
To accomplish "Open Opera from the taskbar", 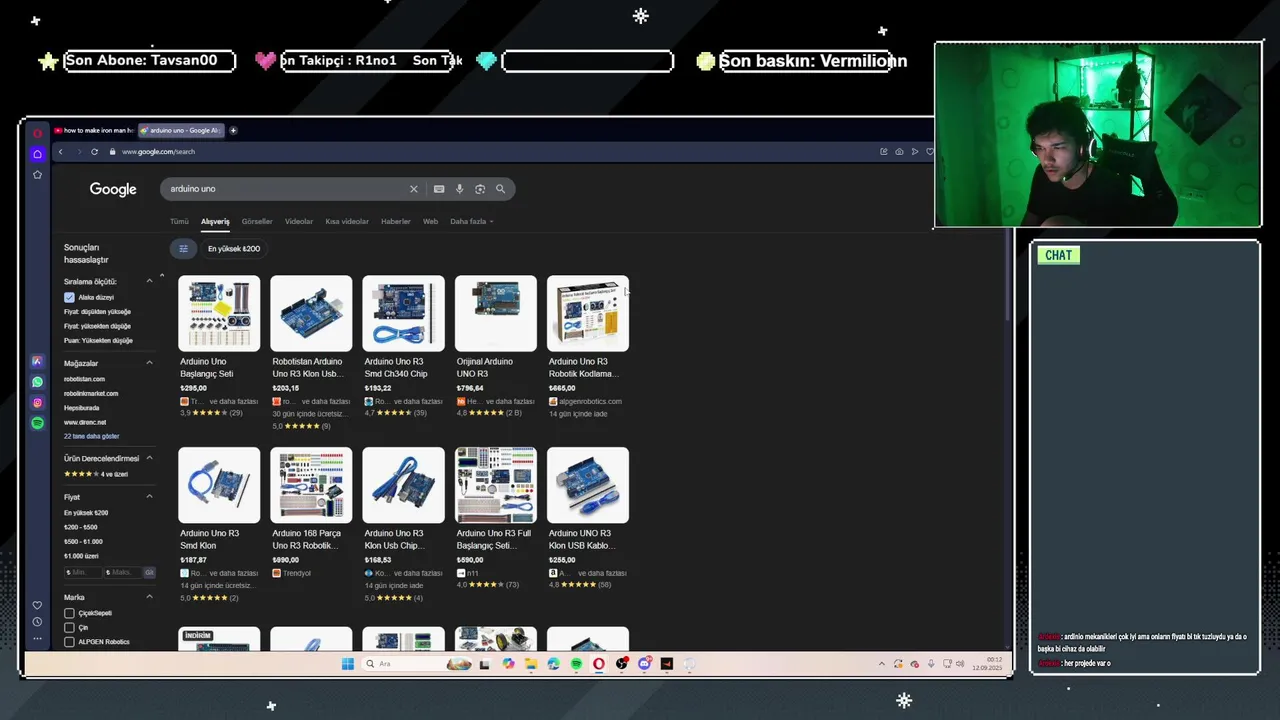I will pyautogui.click(x=599, y=664).
